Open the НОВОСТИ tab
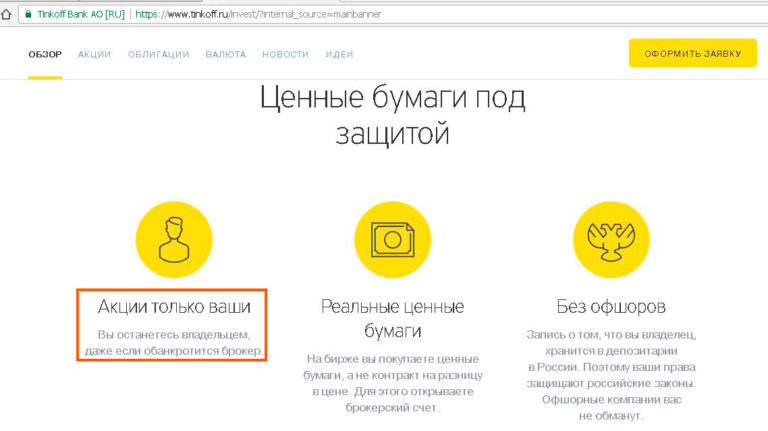Screen dimensions: 768x431 [285, 54]
